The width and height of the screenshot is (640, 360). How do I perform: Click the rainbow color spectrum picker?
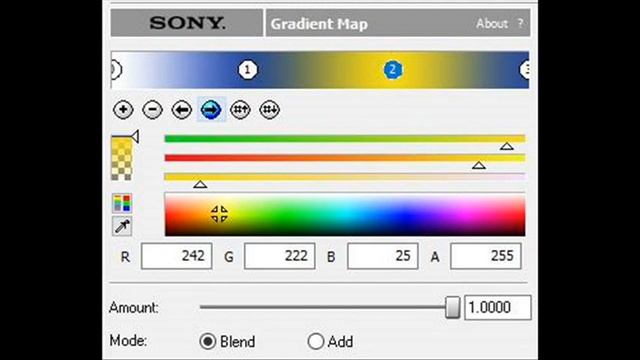coord(345,215)
